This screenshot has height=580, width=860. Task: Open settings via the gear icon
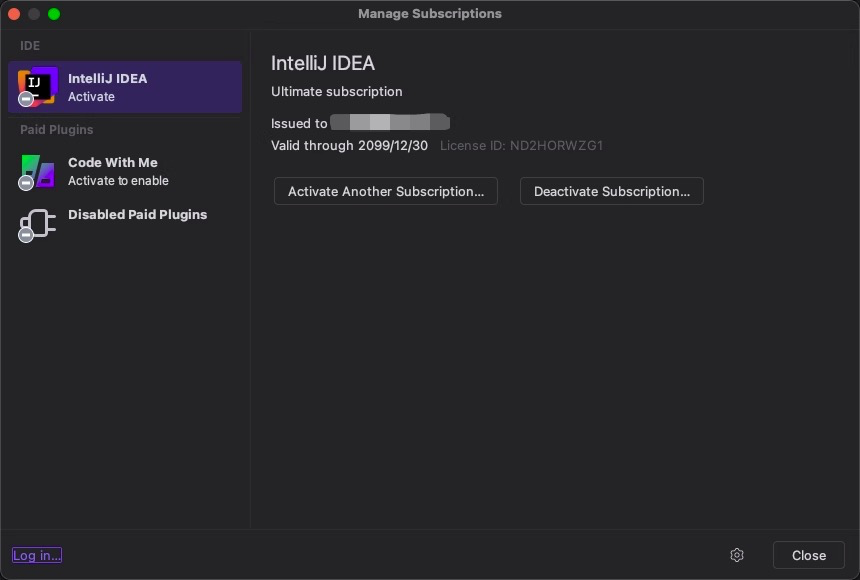(737, 555)
